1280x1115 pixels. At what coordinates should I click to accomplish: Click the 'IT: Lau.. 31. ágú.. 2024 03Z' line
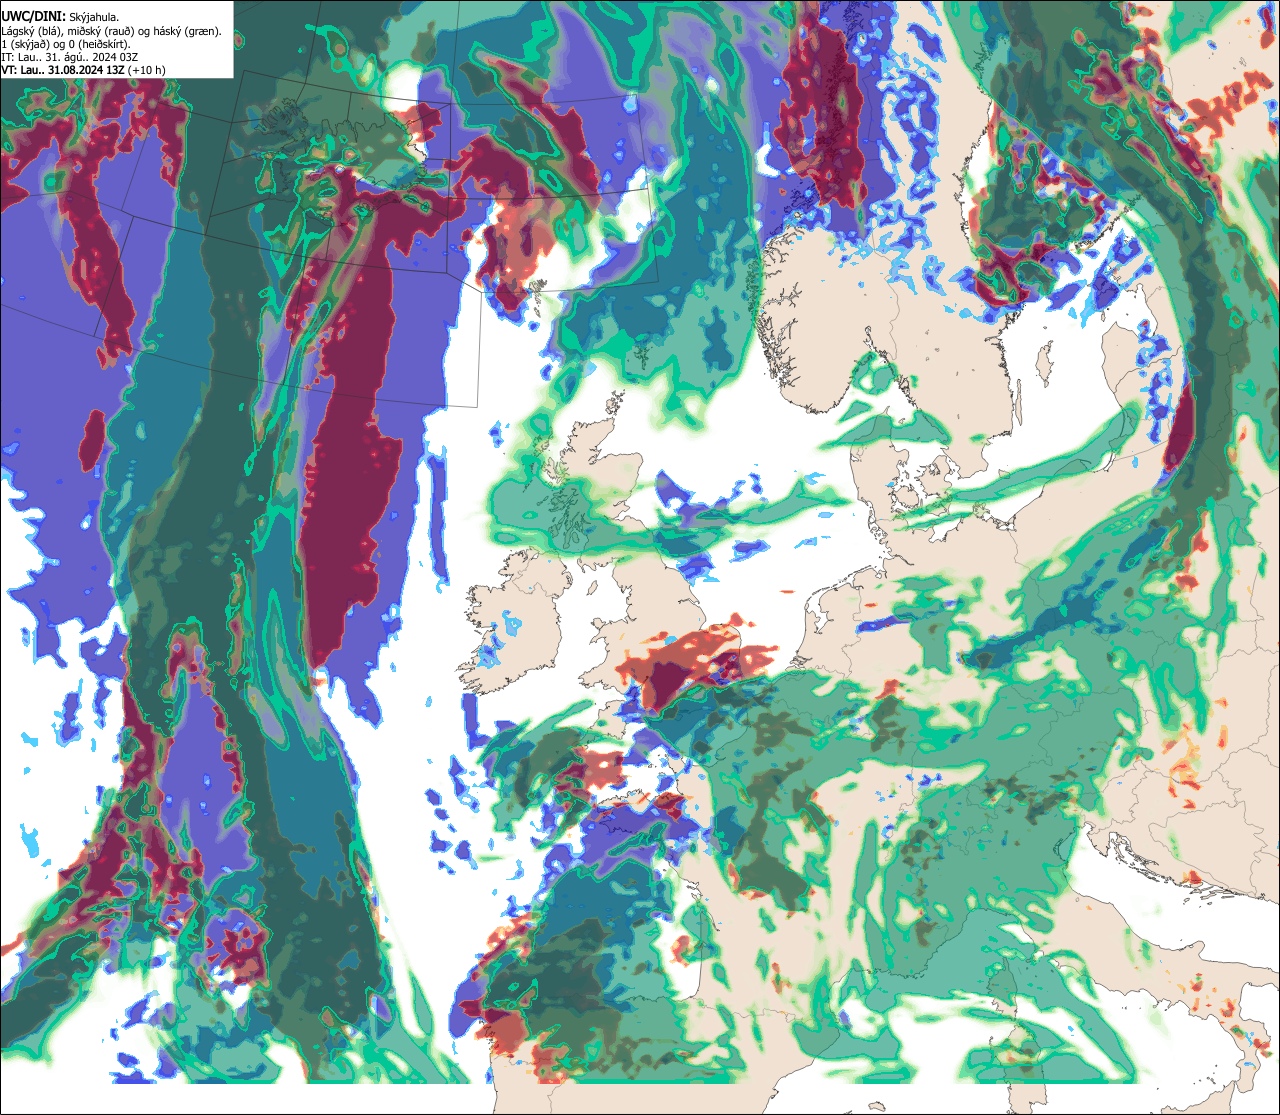[70, 56]
